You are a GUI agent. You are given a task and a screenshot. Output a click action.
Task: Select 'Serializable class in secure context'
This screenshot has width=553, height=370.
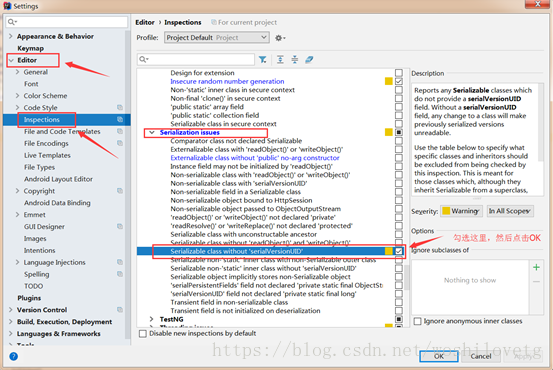click(x=223, y=124)
